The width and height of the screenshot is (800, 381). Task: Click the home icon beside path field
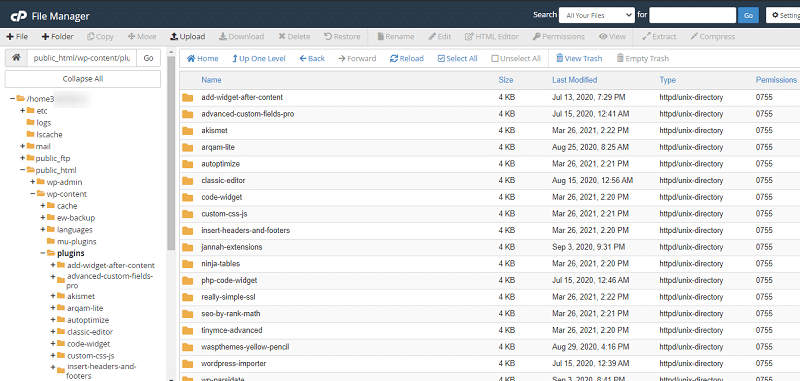(16, 58)
